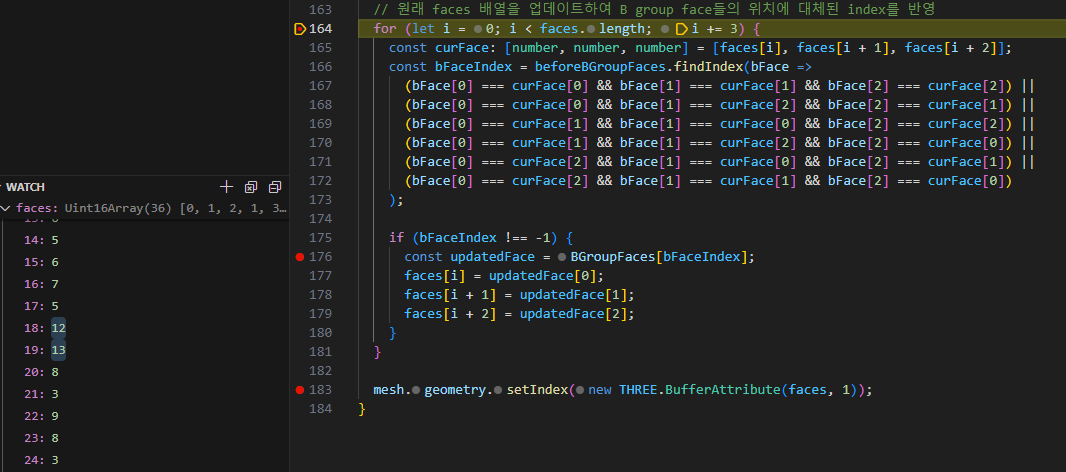Viewport: 1066px width, 472px height.
Task: Collapse the faces Uint16Array watch entry
Action: coord(5,208)
